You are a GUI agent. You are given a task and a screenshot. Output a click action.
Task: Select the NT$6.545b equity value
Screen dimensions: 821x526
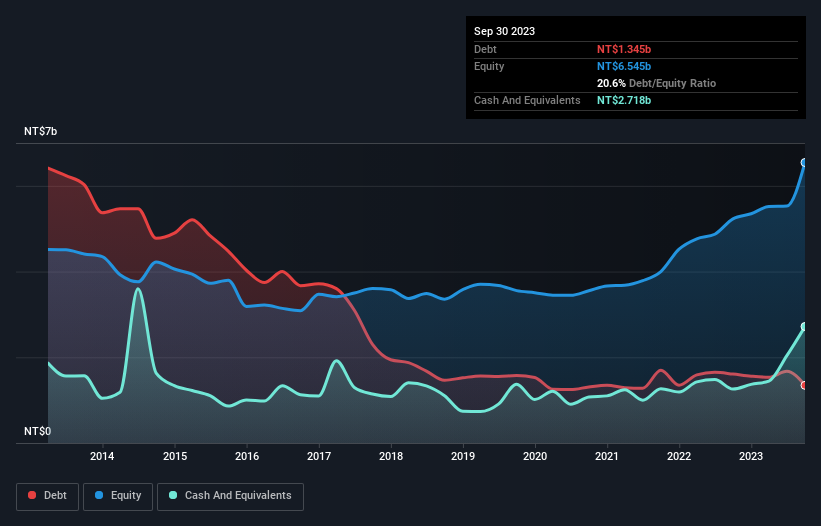pos(624,66)
